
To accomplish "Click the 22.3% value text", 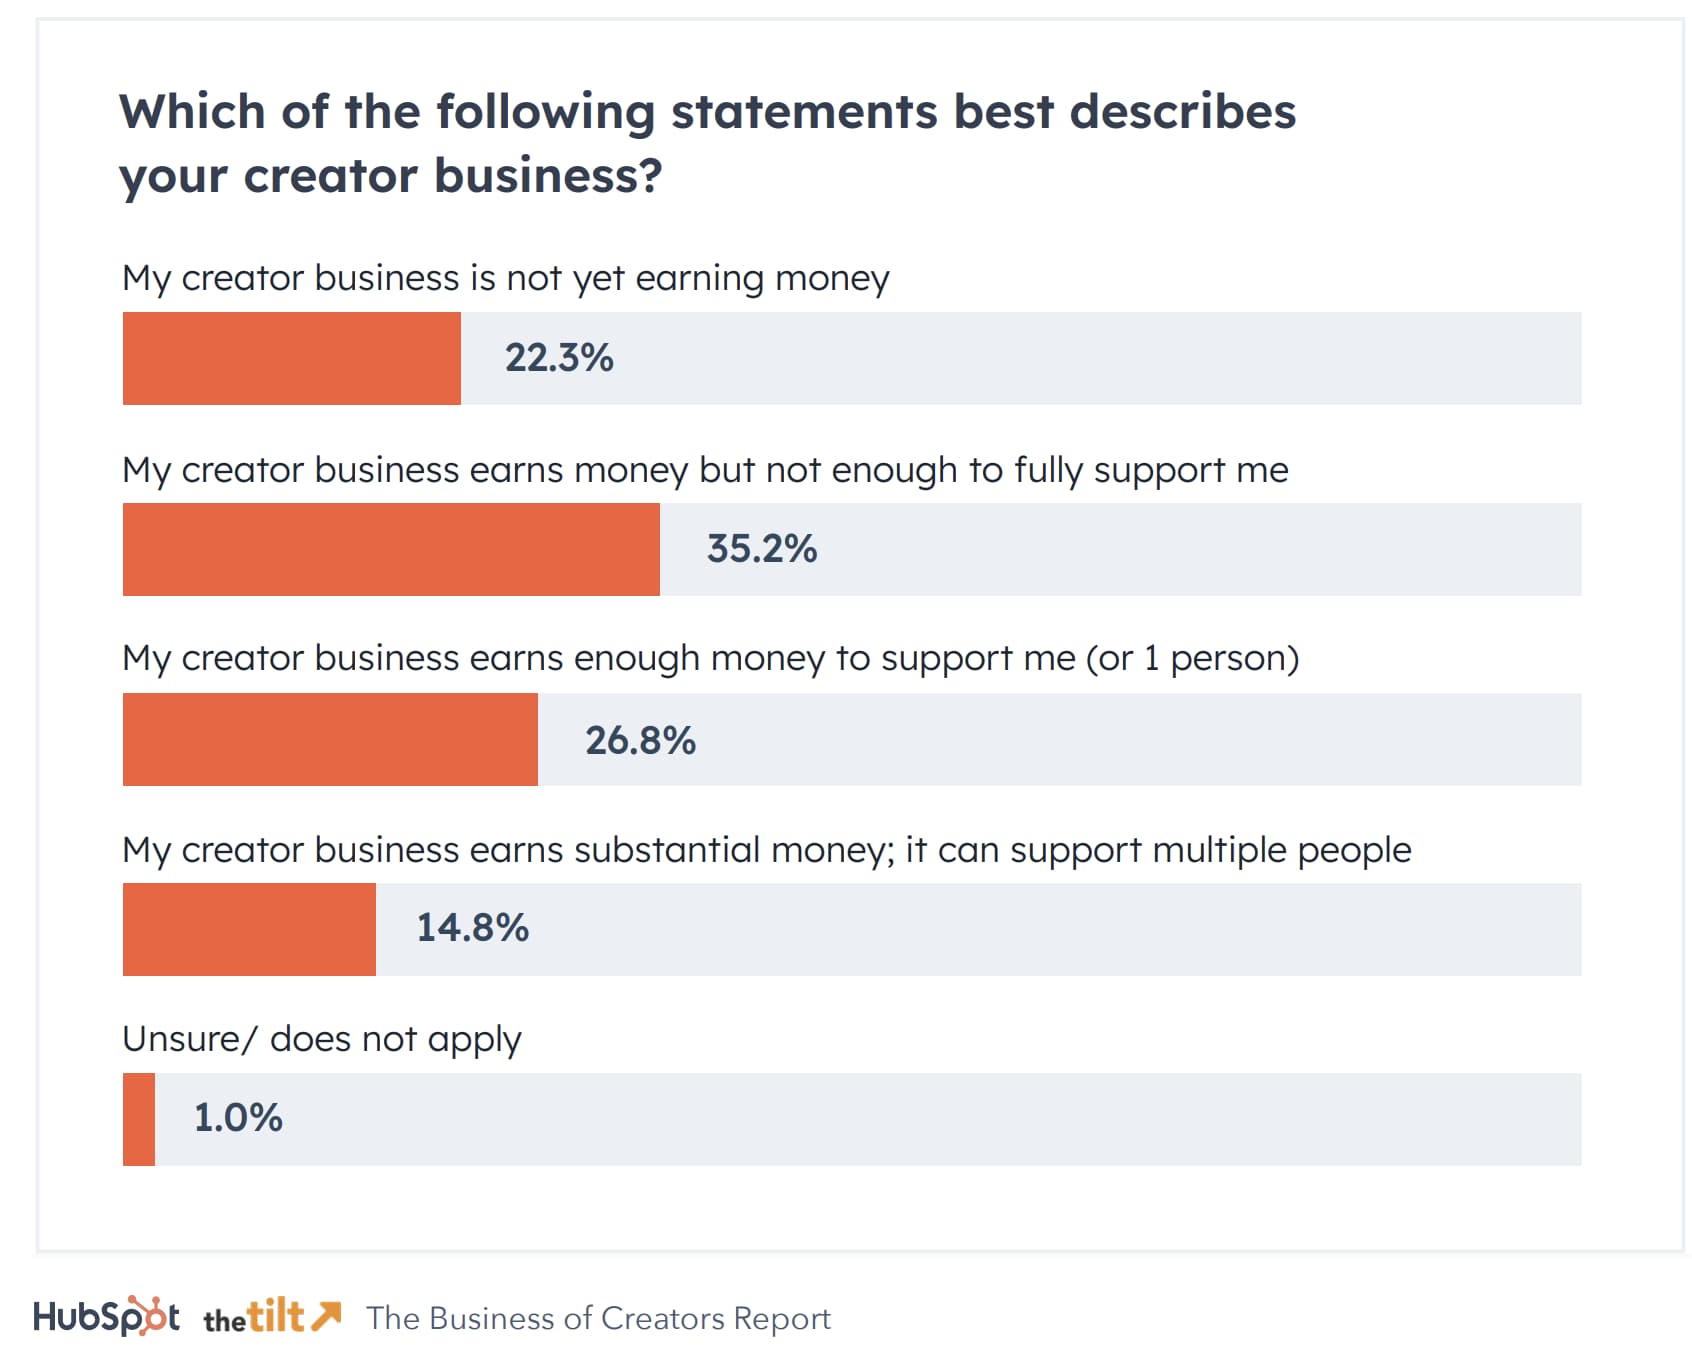I will [x=559, y=358].
